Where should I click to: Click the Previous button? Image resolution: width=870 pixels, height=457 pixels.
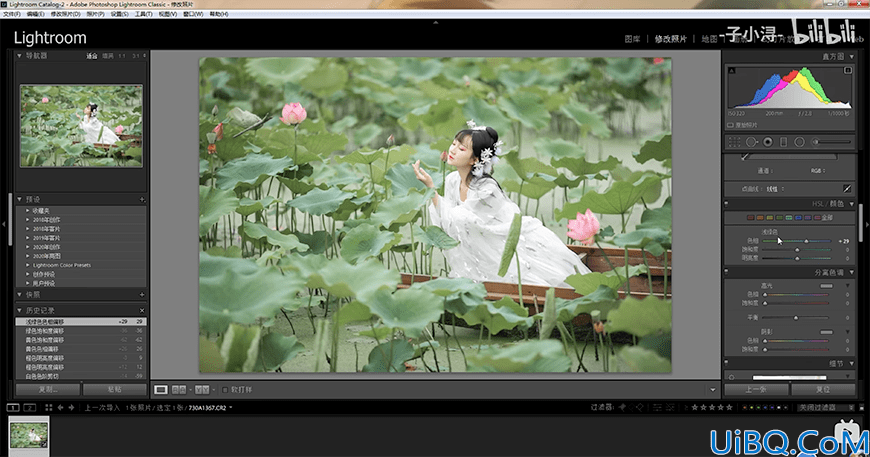[x=756, y=389]
